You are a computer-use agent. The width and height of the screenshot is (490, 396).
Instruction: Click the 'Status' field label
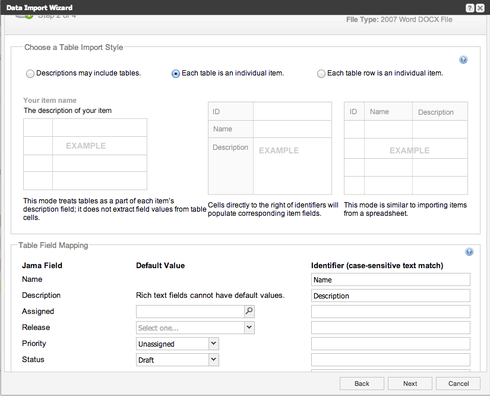pyautogui.click(x=33, y=359)
